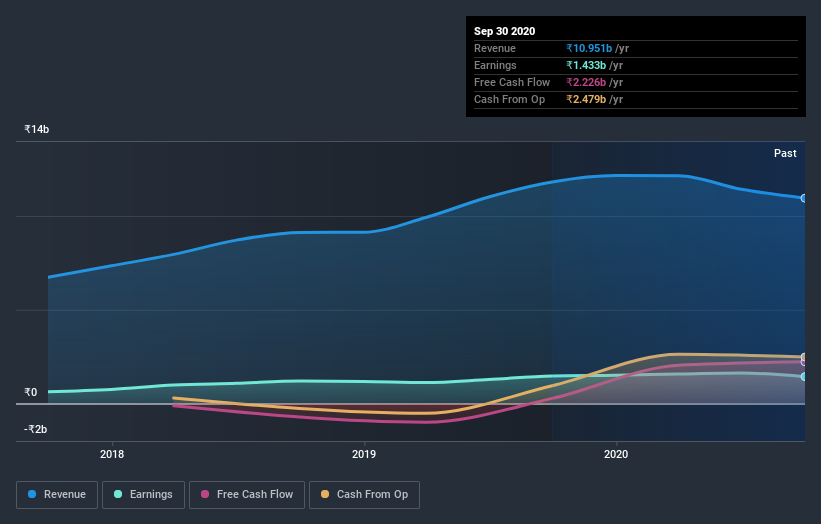Click the 2019 x-axis label

click(x=364, y=454)
